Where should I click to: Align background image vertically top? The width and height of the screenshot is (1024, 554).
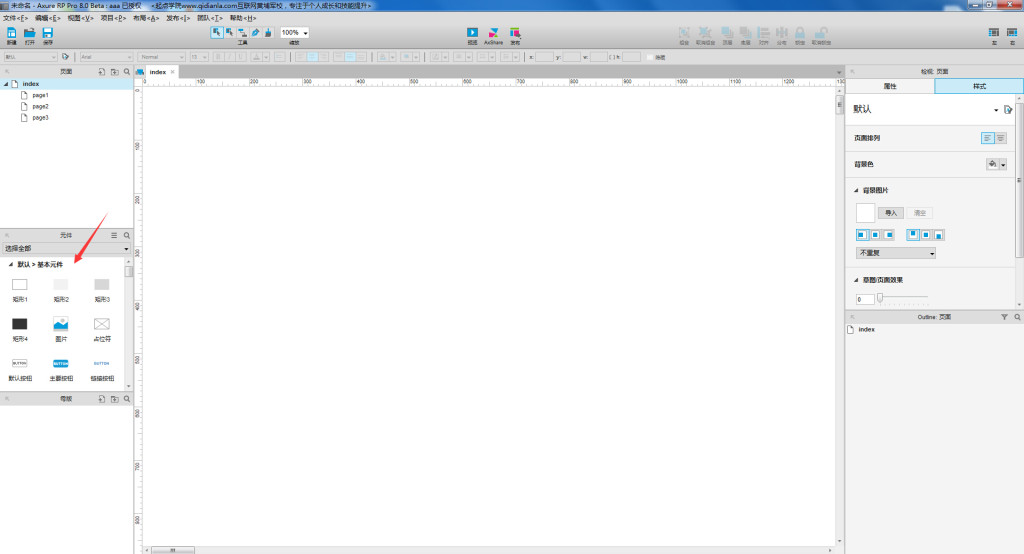(913, 235)
